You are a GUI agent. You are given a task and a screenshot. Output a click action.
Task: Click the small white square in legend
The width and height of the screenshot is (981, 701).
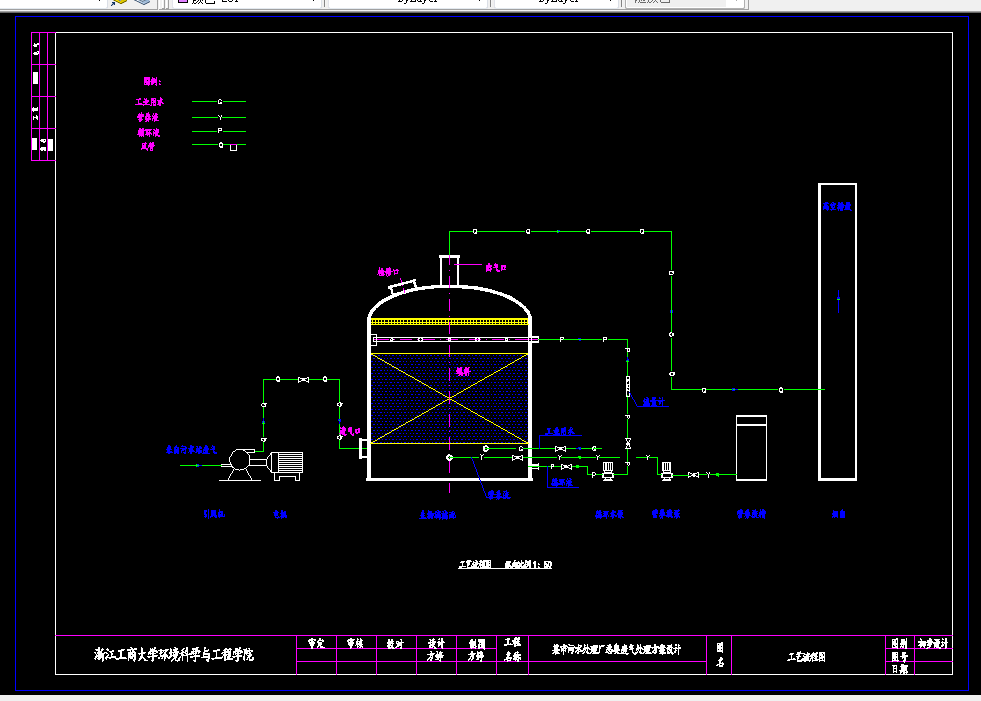(233, 148)
